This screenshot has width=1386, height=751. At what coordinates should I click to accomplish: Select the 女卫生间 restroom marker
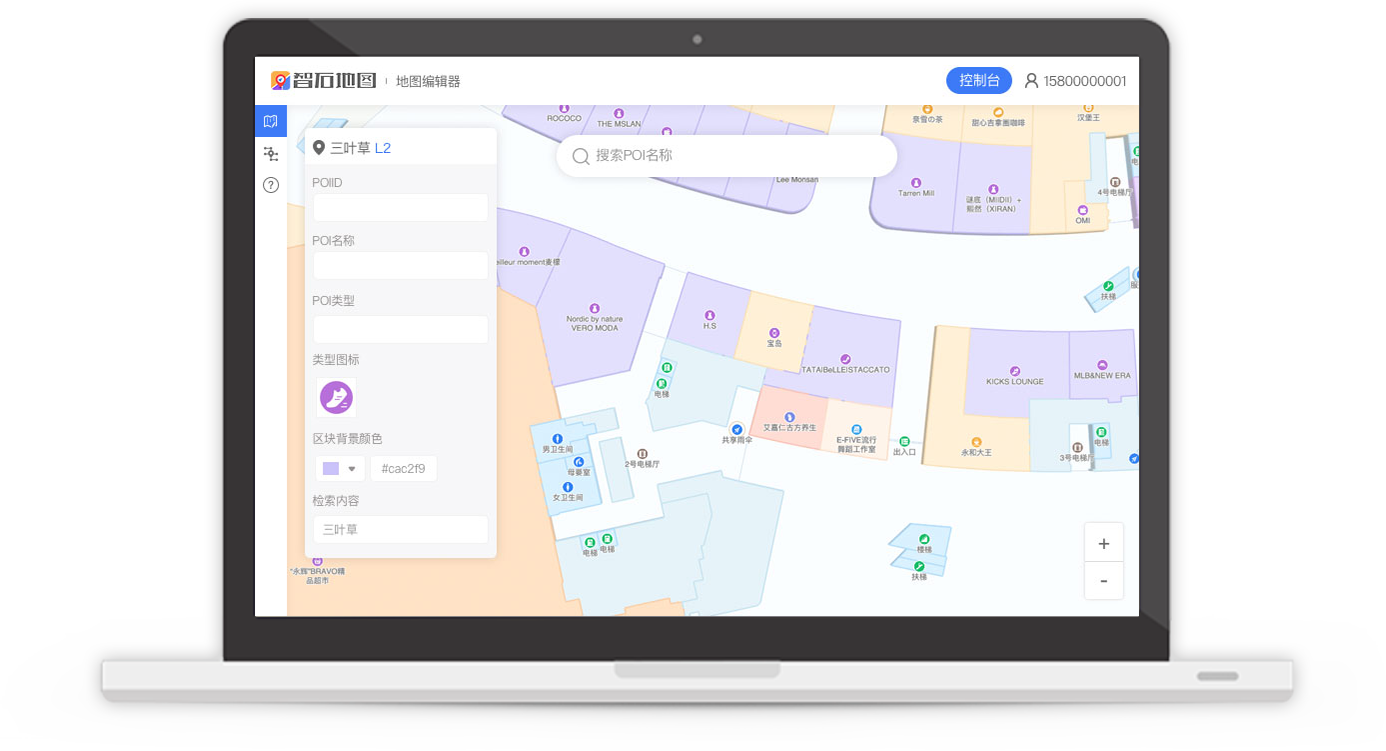tap(567, 487)
